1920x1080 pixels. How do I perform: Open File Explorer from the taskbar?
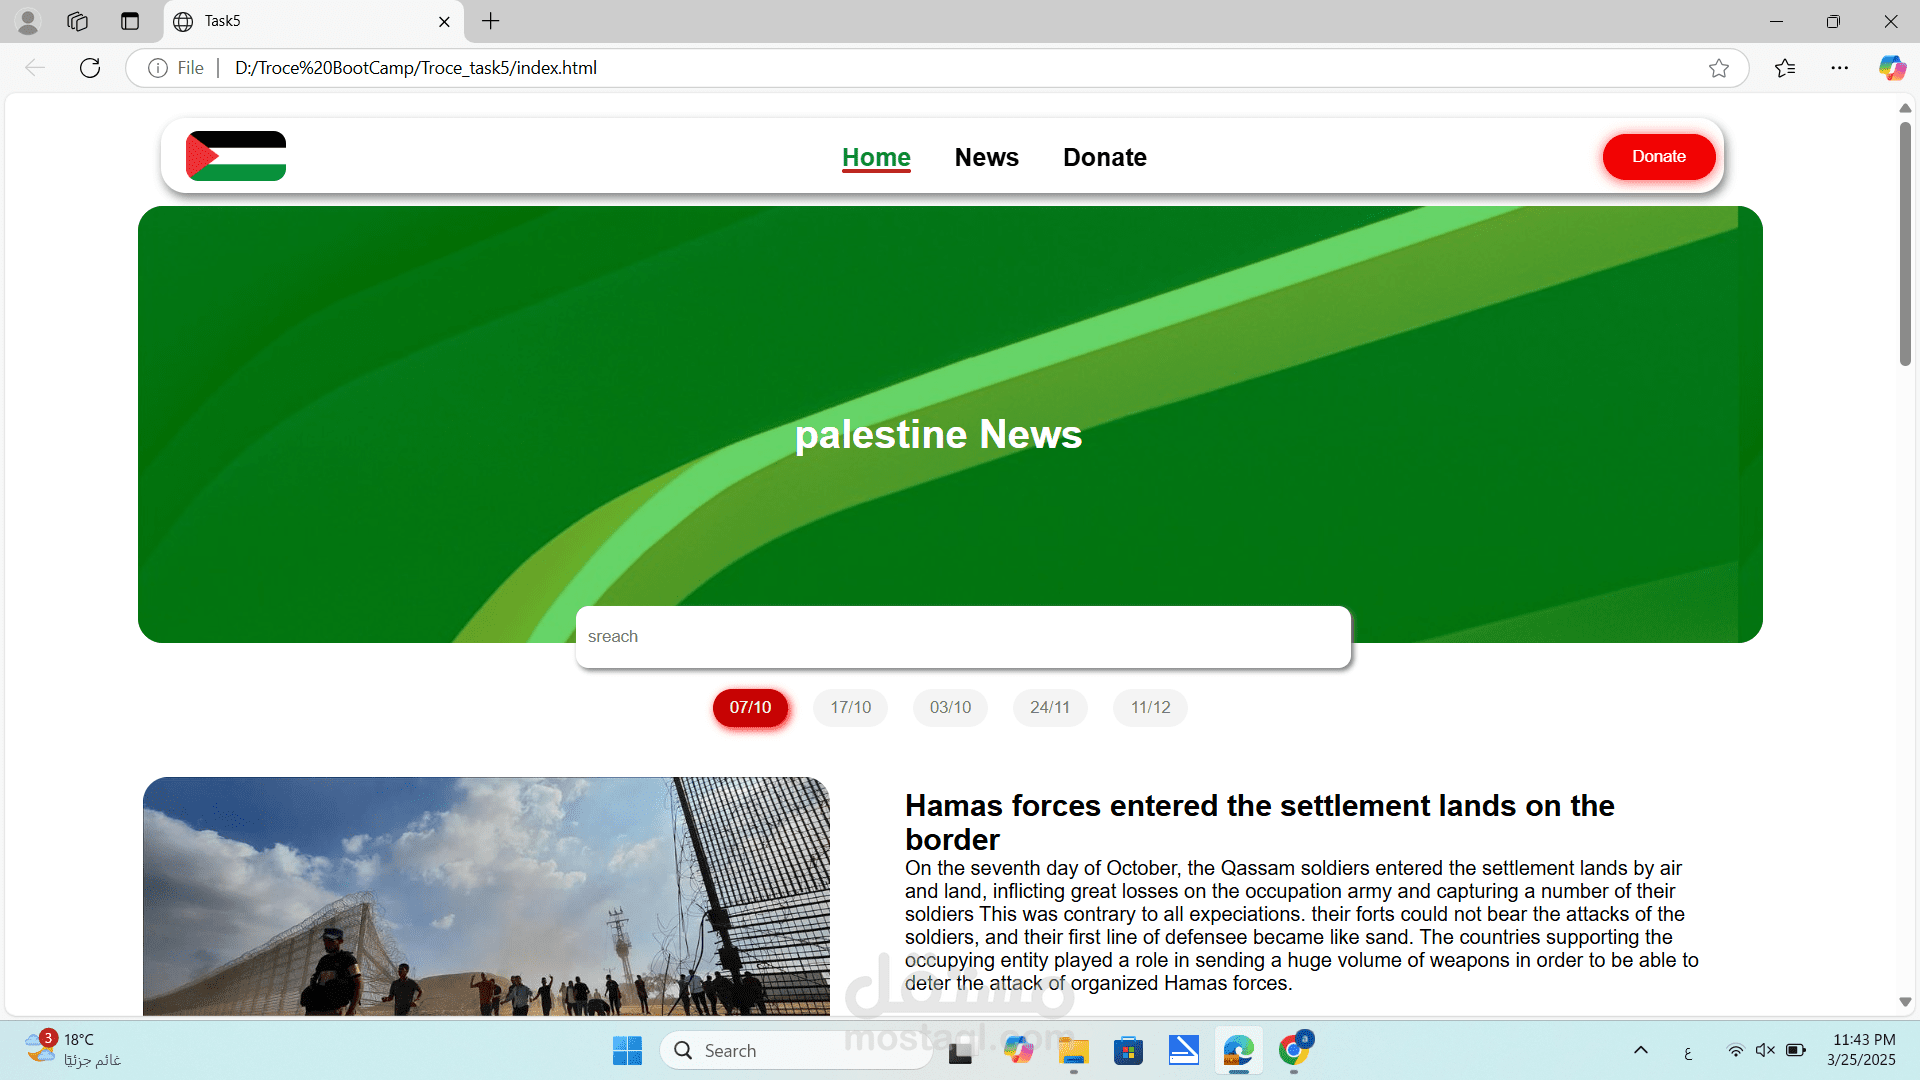(1074, 1050)
